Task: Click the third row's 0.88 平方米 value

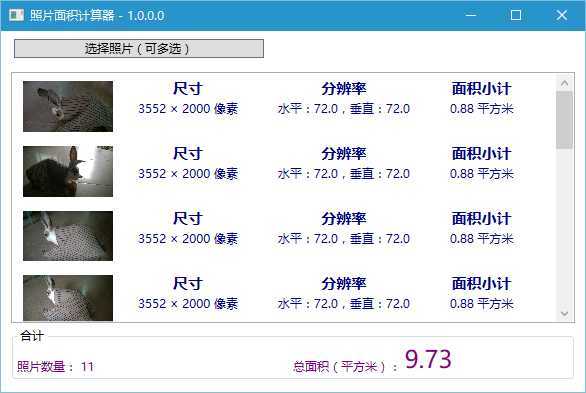Action: 481,239
